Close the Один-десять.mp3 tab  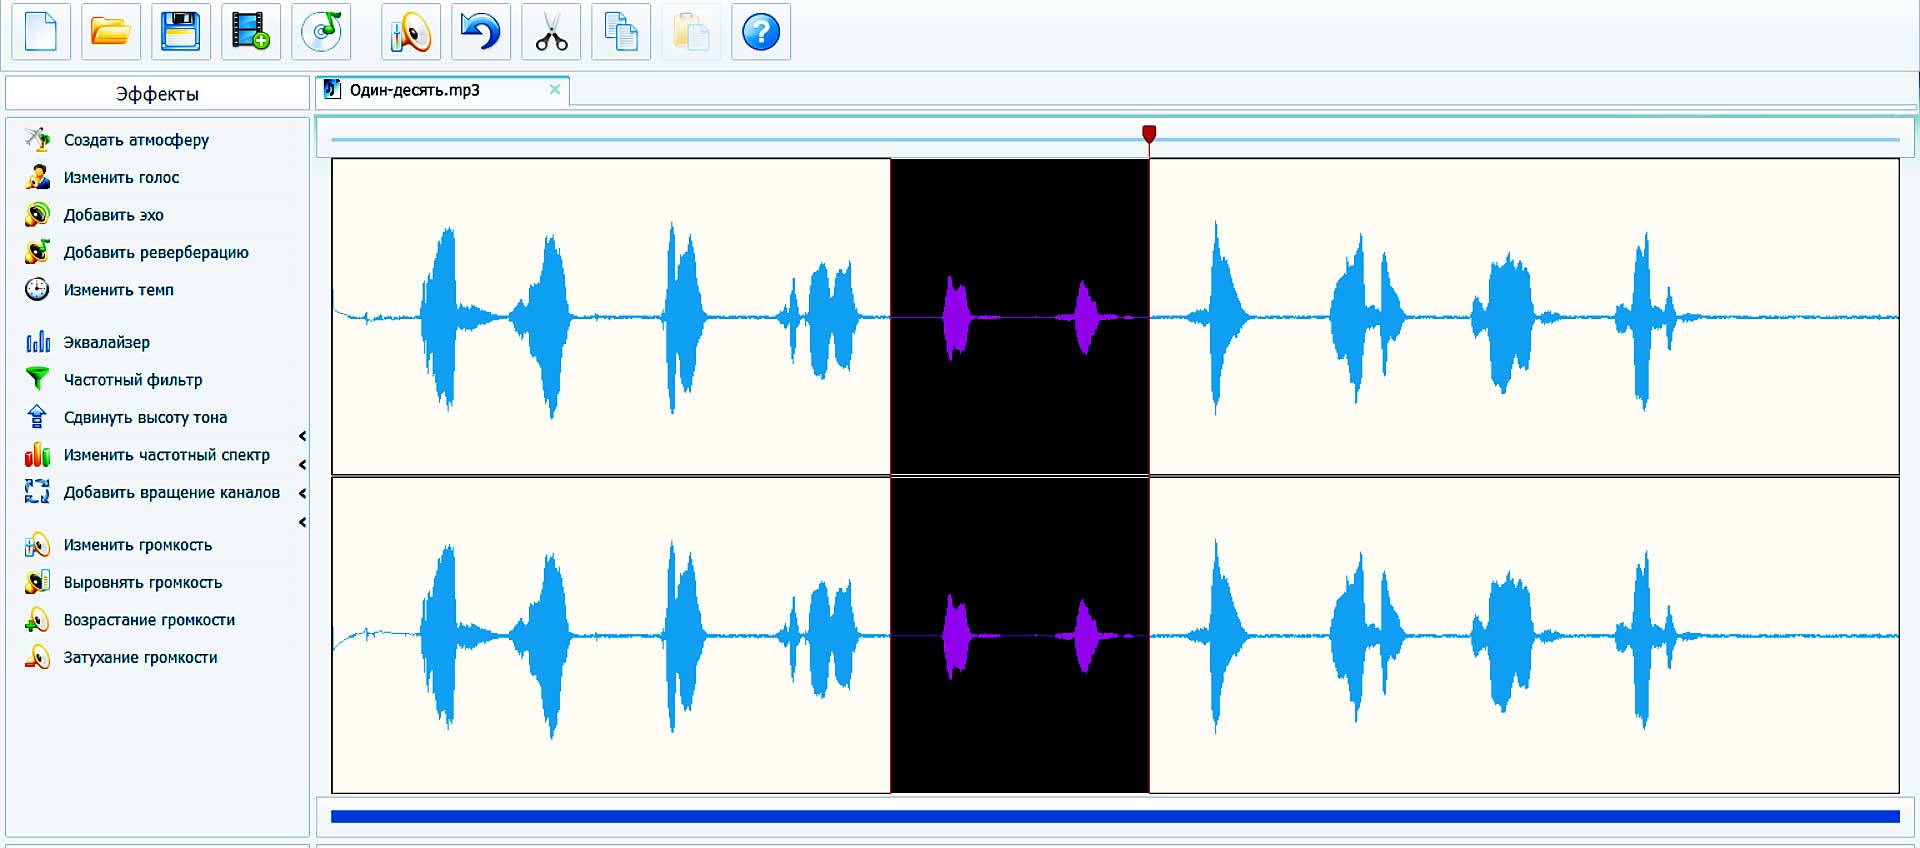click(x=555, y=89)
